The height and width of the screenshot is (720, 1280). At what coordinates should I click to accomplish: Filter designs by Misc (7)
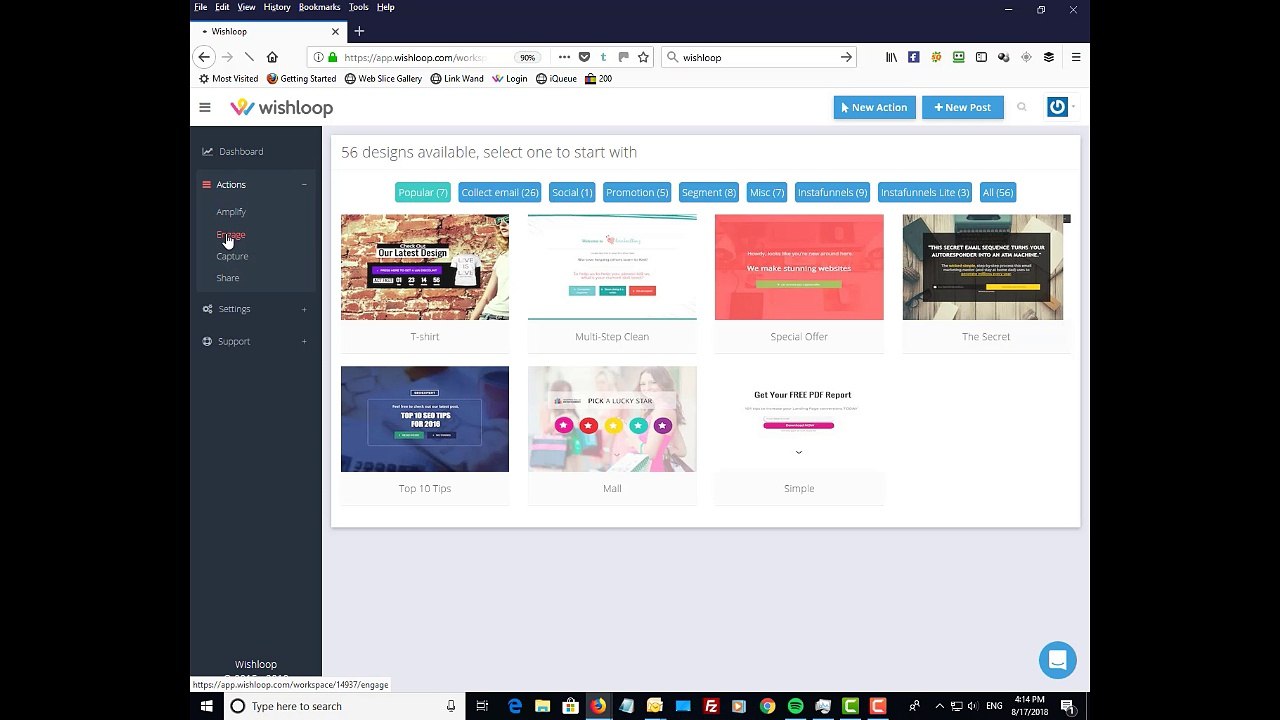coord(767,193)
